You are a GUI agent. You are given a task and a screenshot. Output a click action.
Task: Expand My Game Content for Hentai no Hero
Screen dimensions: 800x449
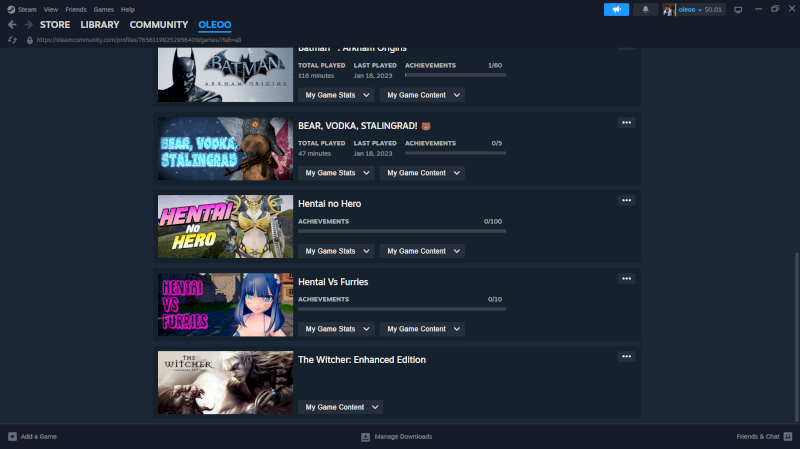(x=422, y=251)
